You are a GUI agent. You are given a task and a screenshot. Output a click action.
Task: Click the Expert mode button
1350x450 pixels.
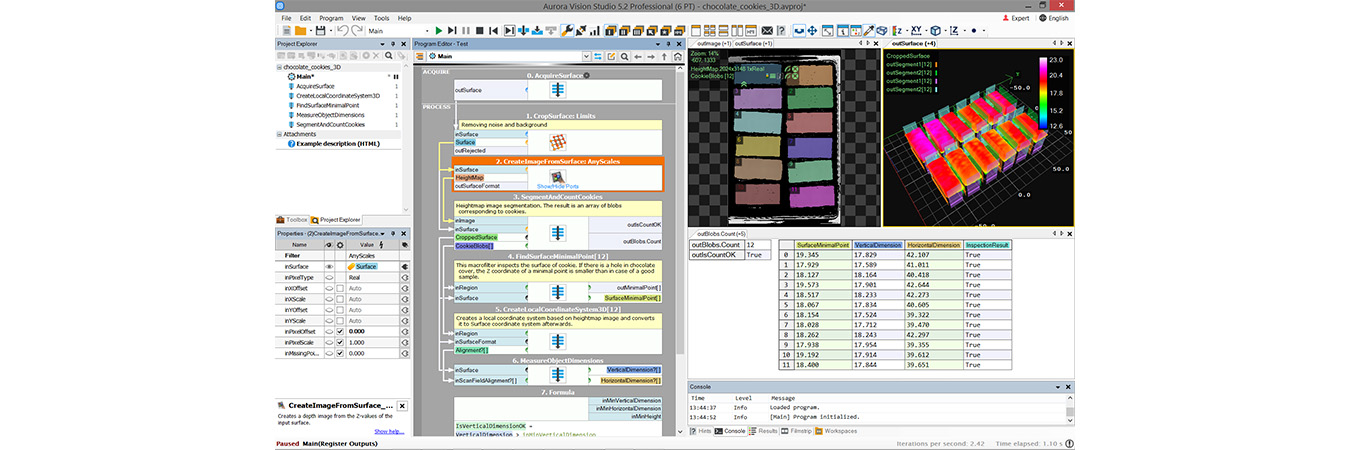(x=1016, y=18)
